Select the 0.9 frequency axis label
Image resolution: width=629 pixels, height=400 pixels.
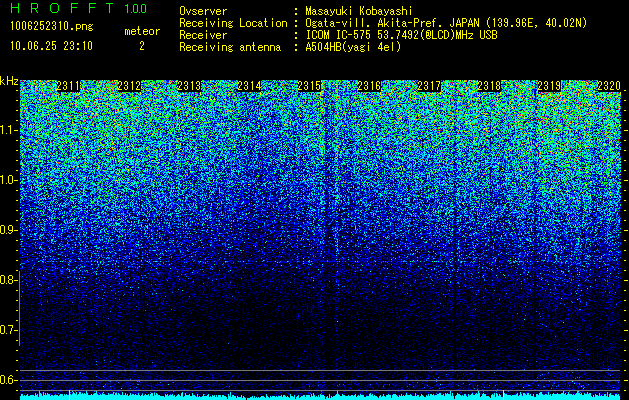pyautogui.click(x=8, y=230)
